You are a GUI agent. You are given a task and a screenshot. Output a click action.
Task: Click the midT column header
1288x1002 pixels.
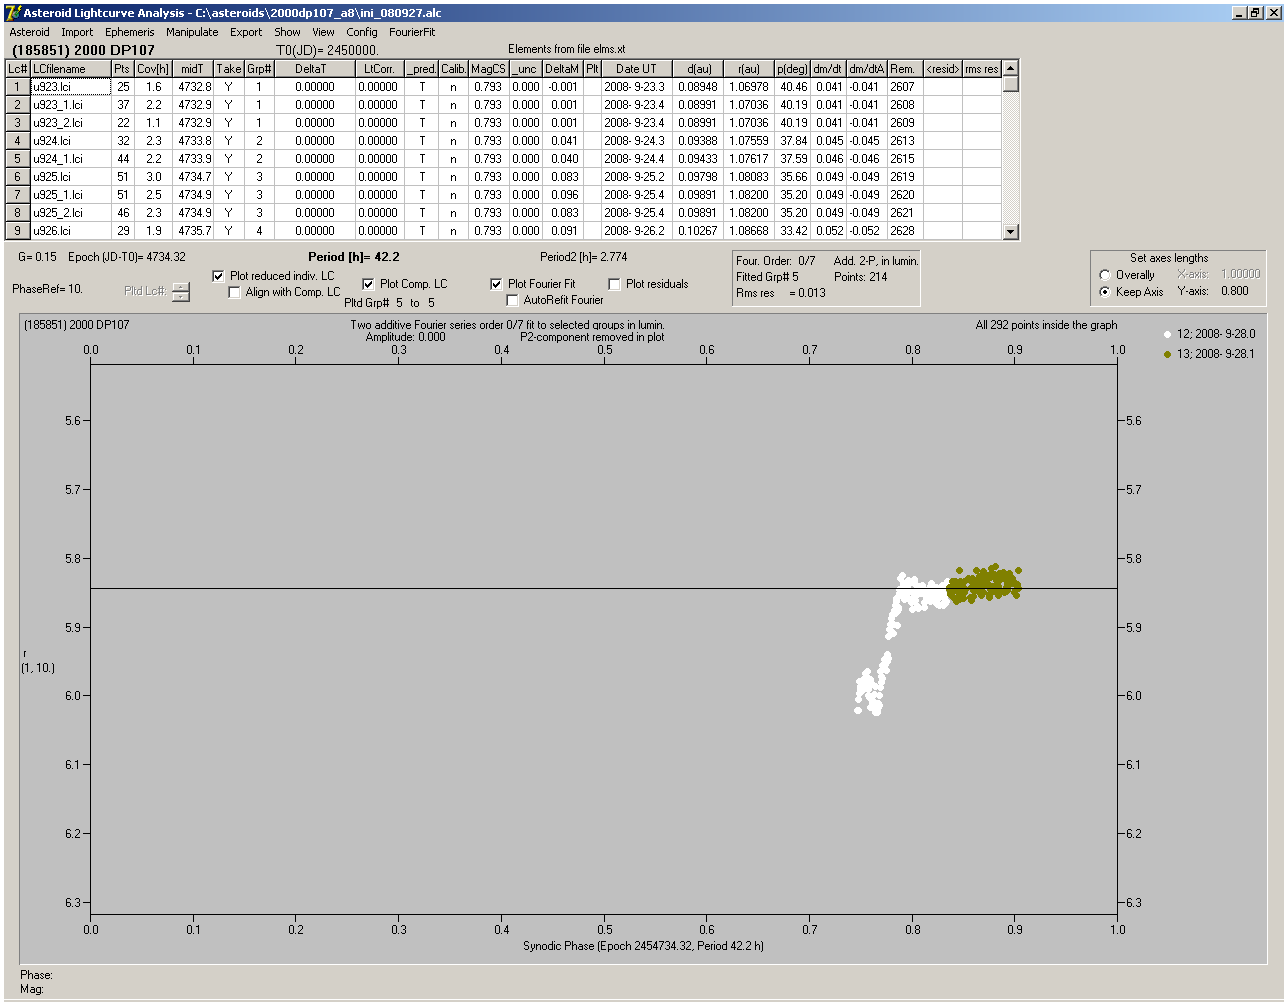click(x=193, y=69)
